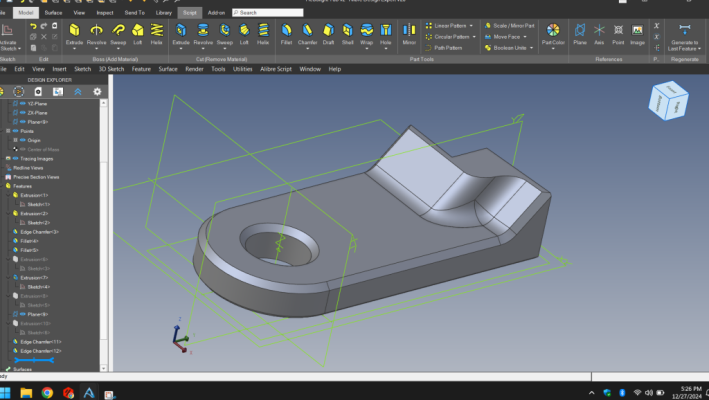Click the ribbon Search field
This screenshot has width=709, height=400.
click(x=268, y=13)
